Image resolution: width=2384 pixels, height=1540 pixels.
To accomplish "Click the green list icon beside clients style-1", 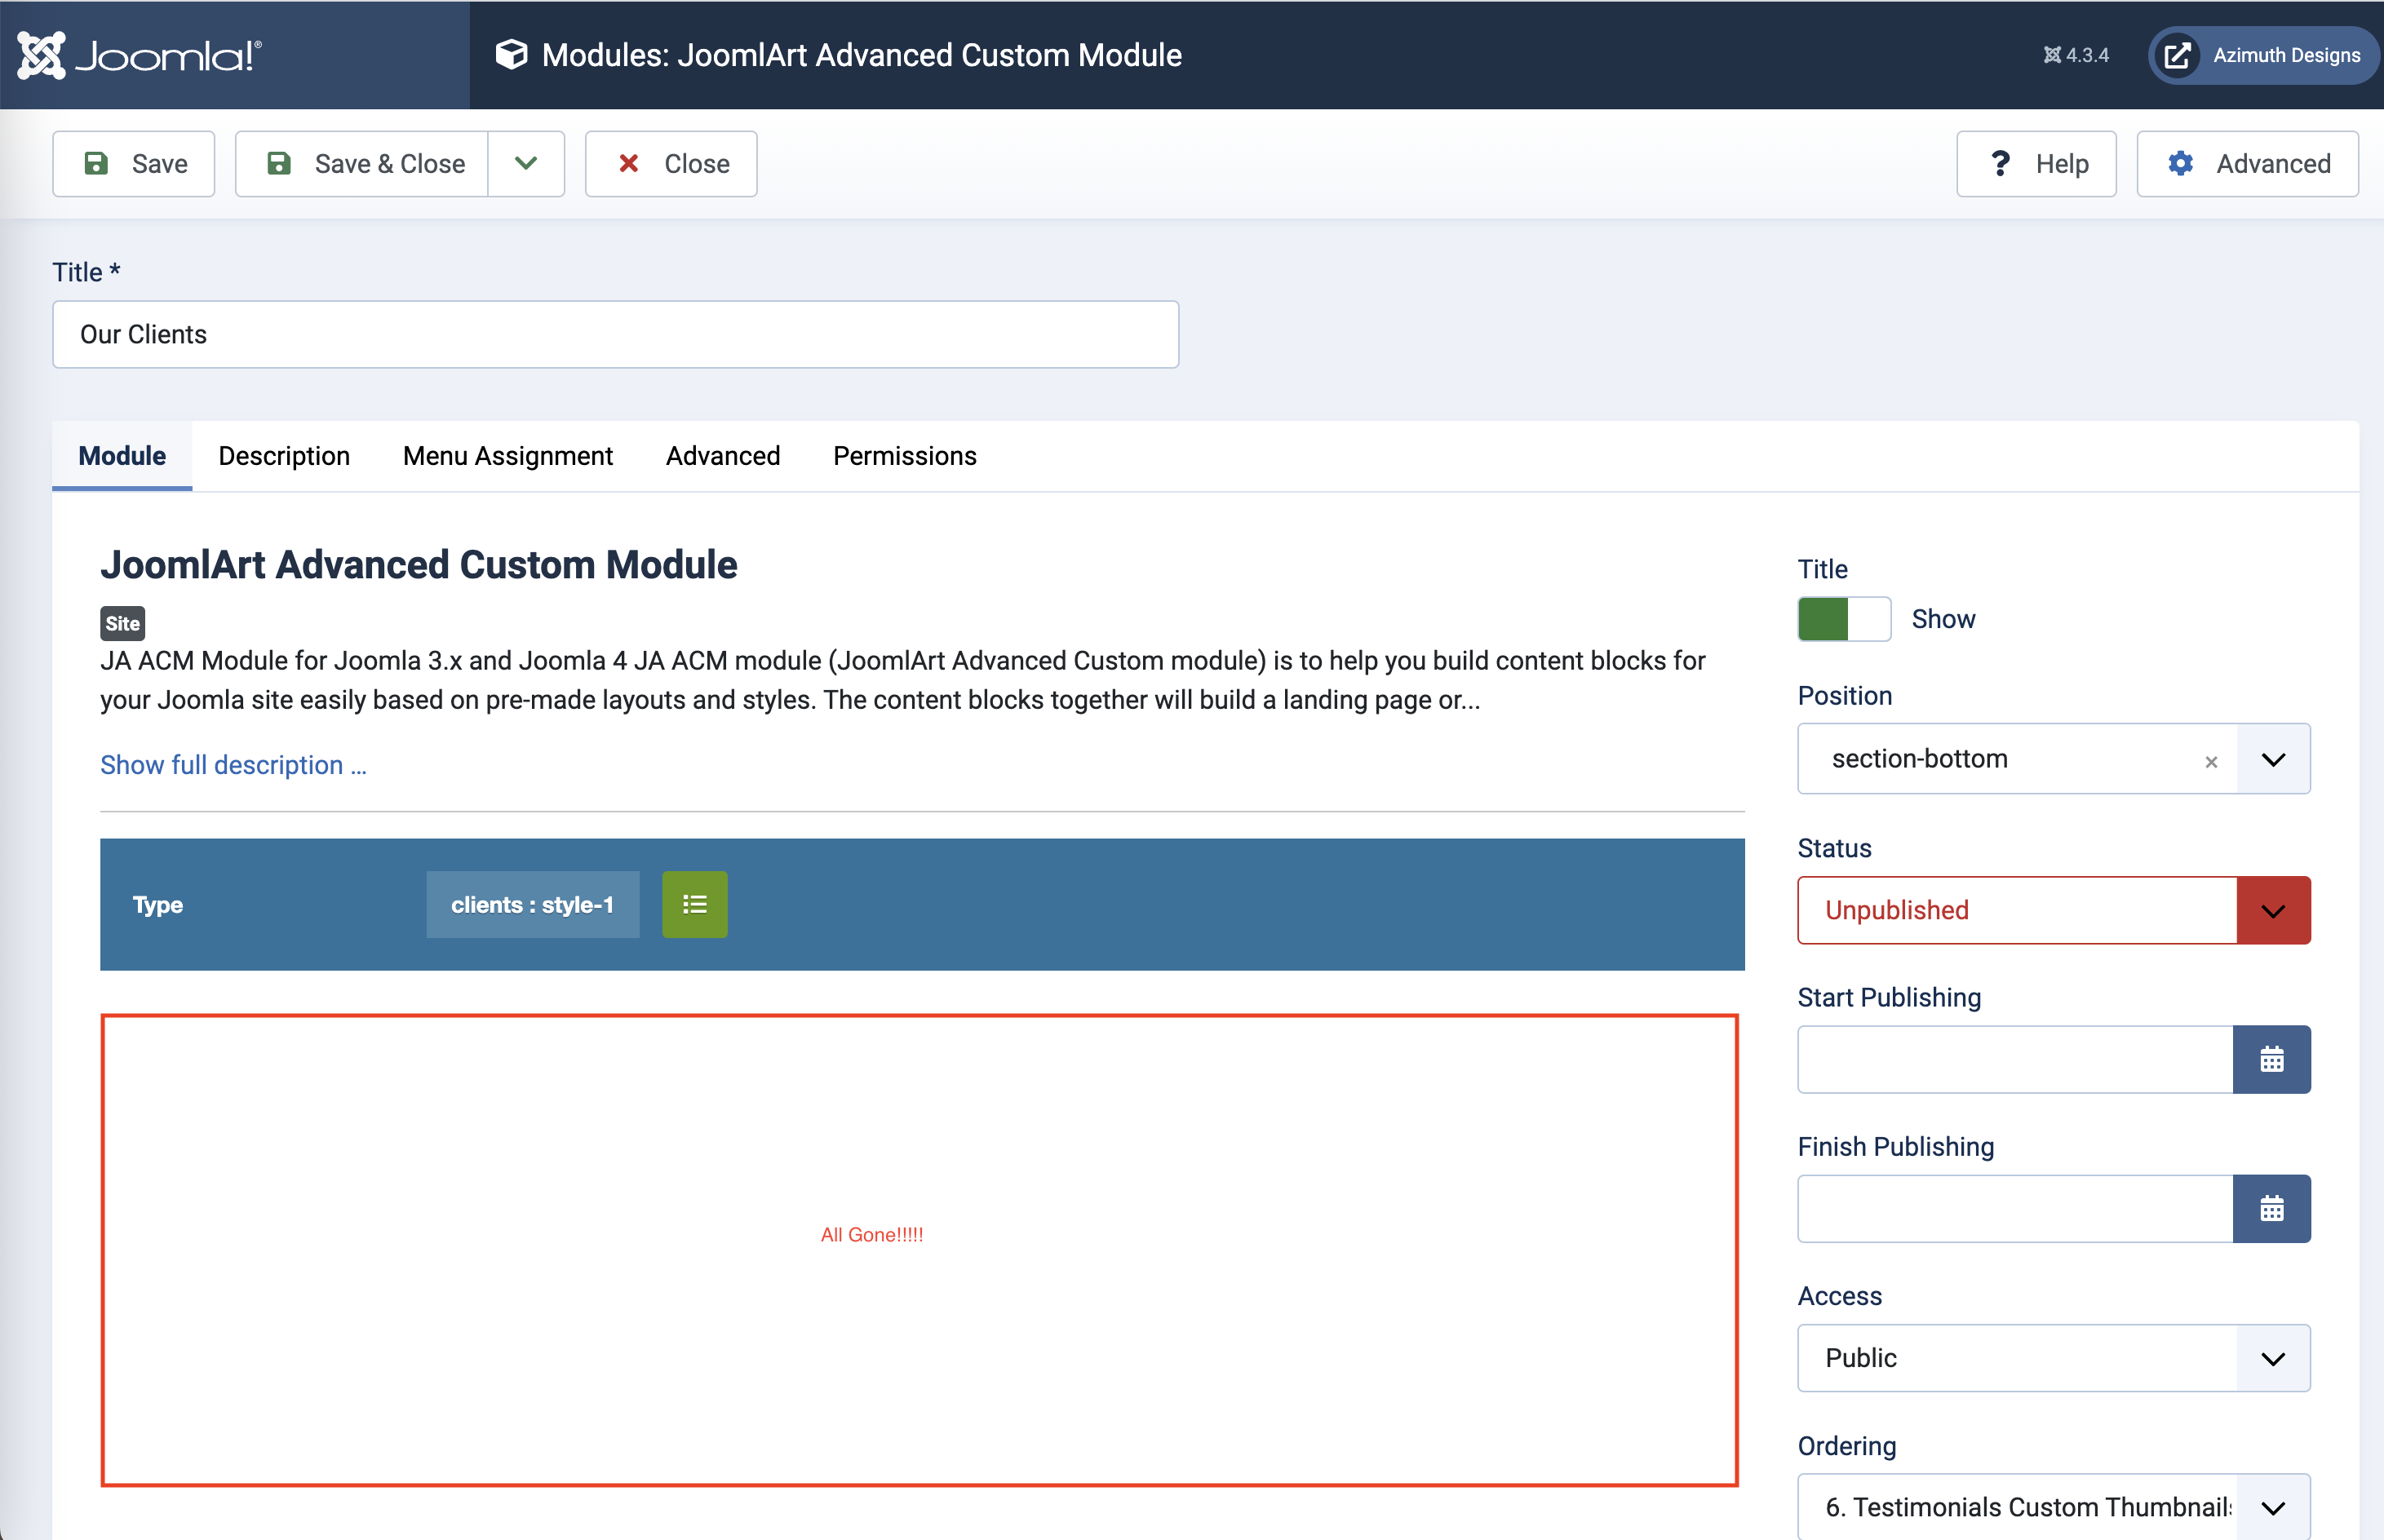I will (694, 904).
